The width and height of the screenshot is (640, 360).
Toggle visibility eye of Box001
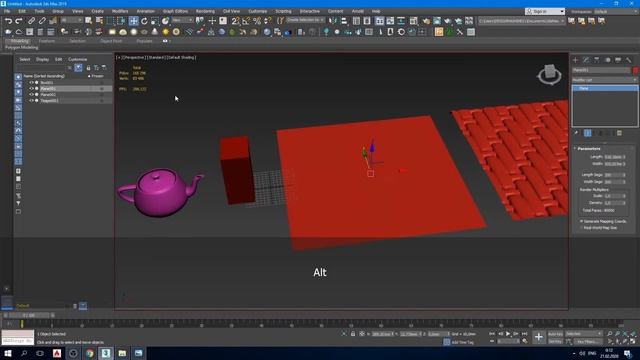point(31,82)
